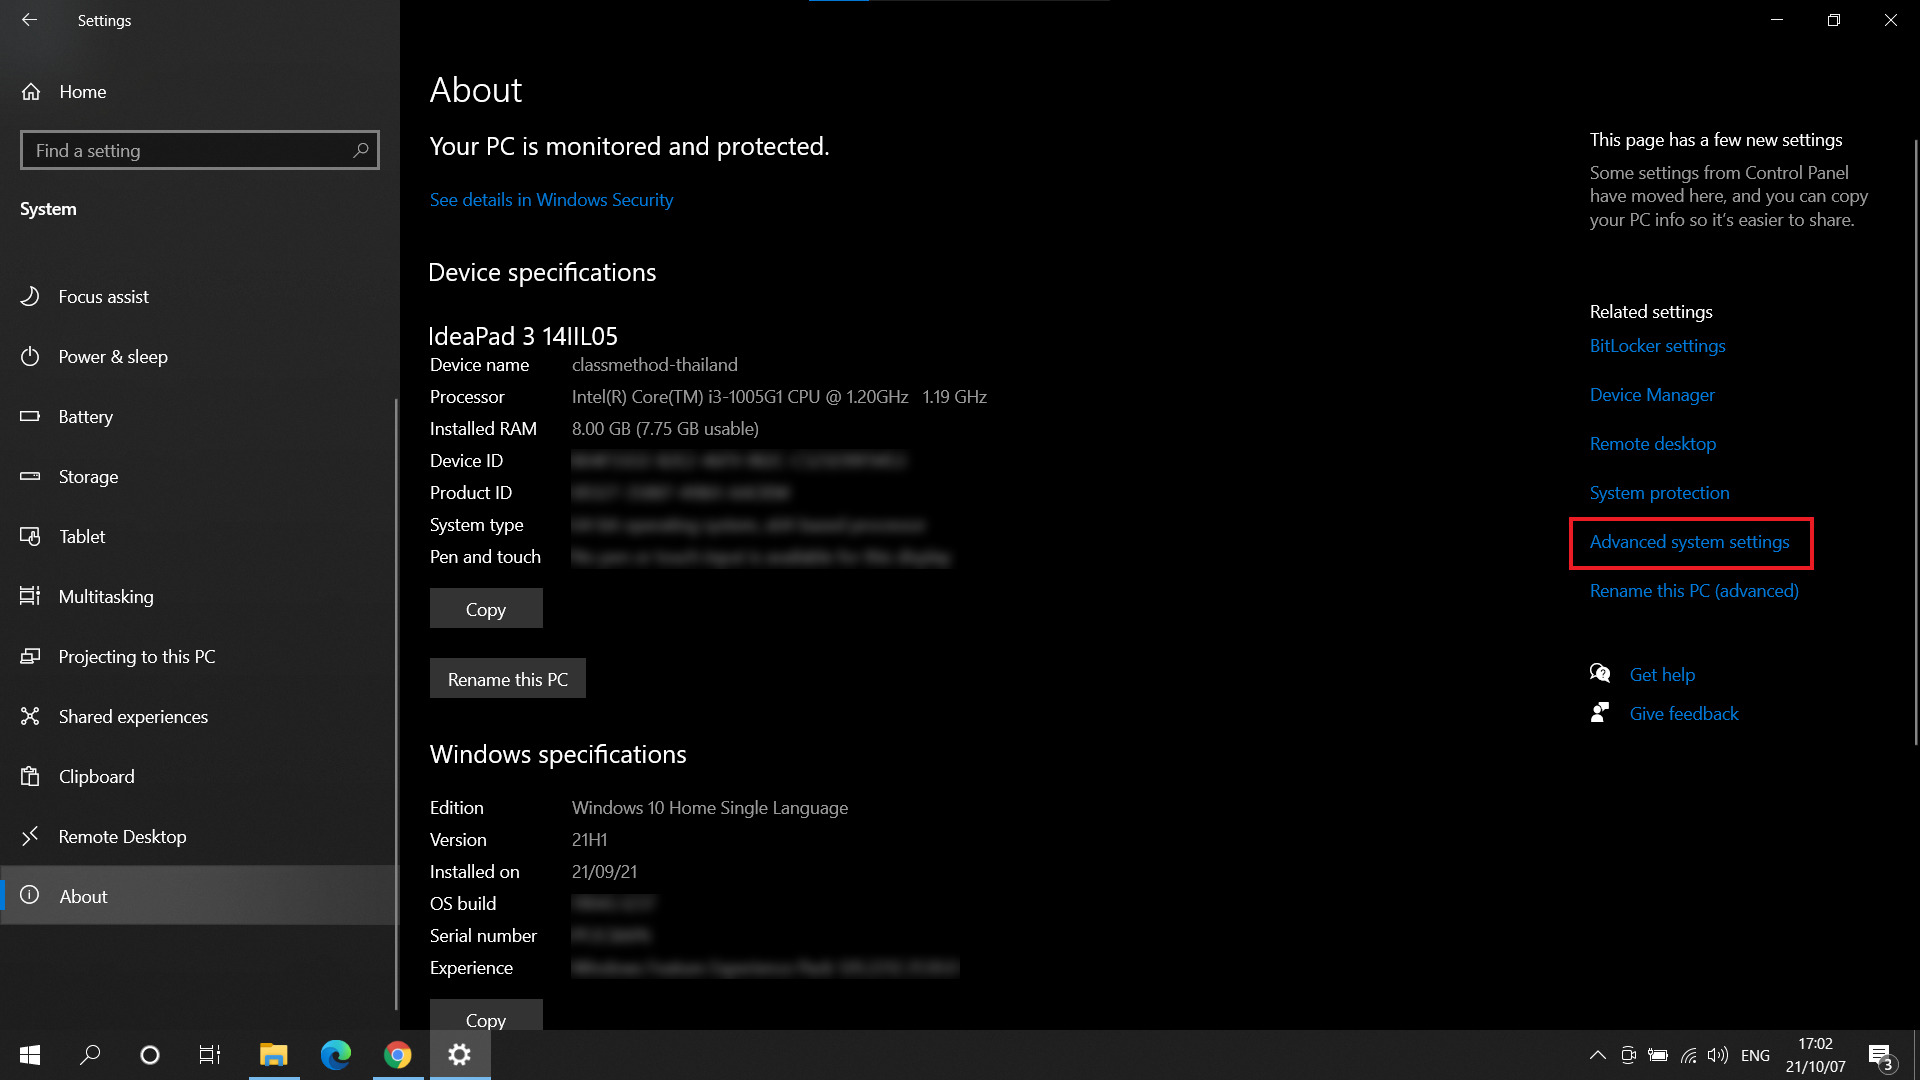Select the Focus assist moon icon
The height and width of the screenshot is (1080, 1920).
(30, 296)
